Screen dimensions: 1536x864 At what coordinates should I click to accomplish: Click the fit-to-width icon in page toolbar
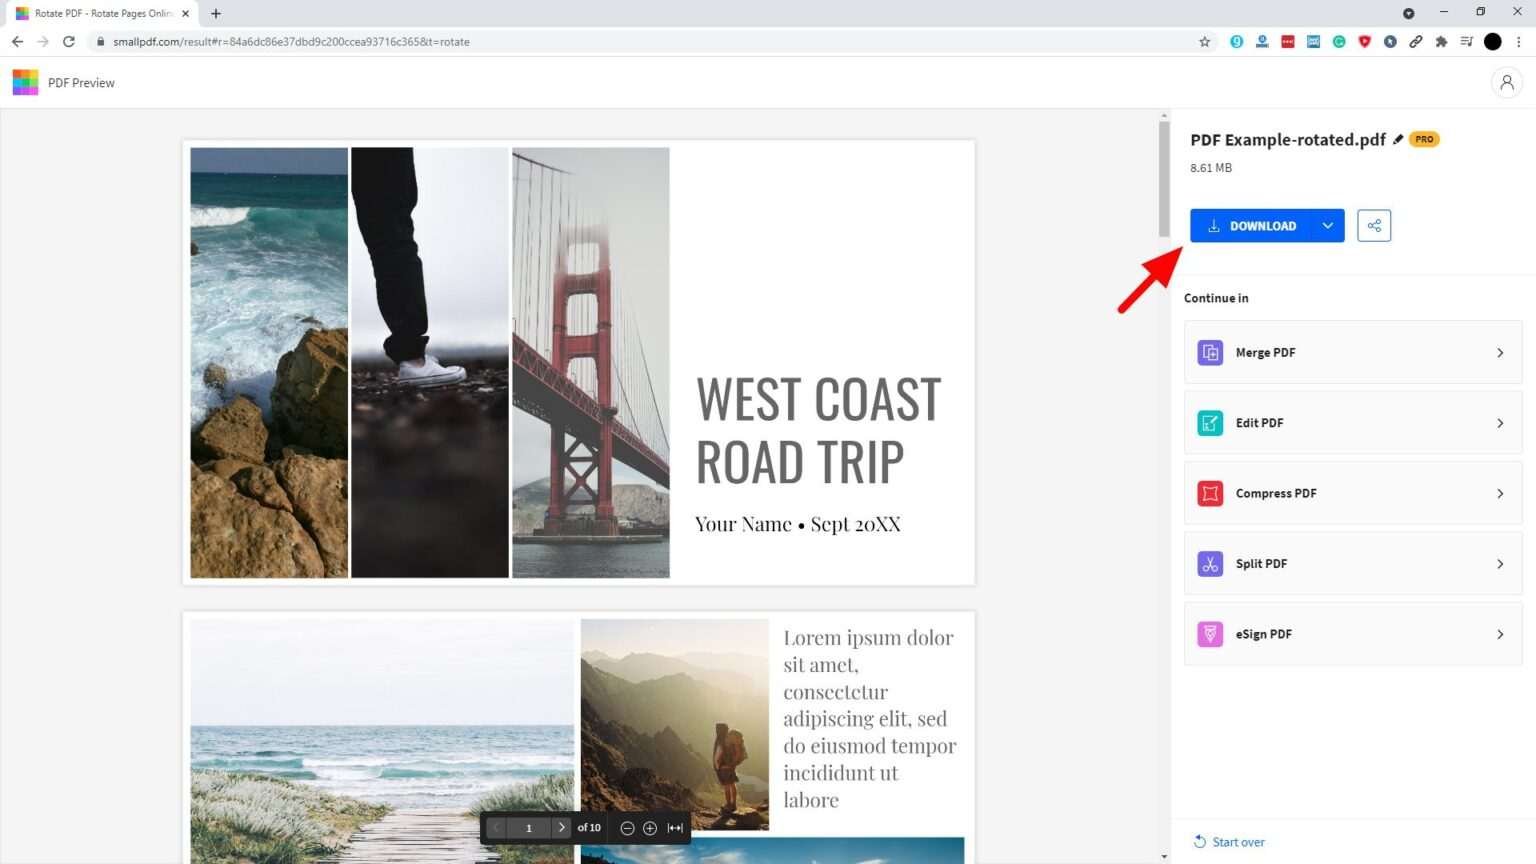tap(675, 828)
